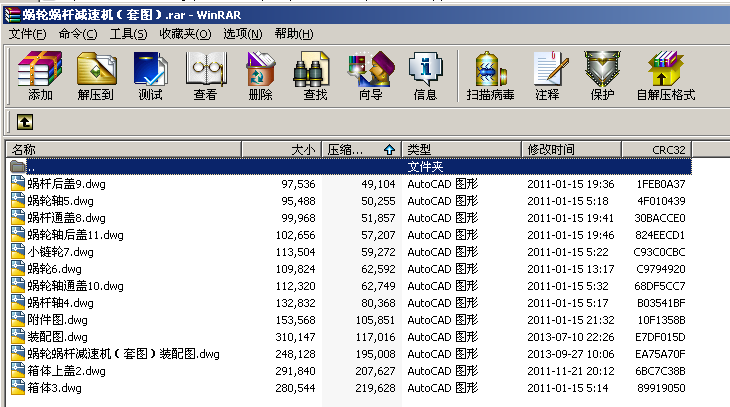
Task: Click AutoCAD 图形 type in 蜗轮6.dwg row
Action: pos(442,269)
